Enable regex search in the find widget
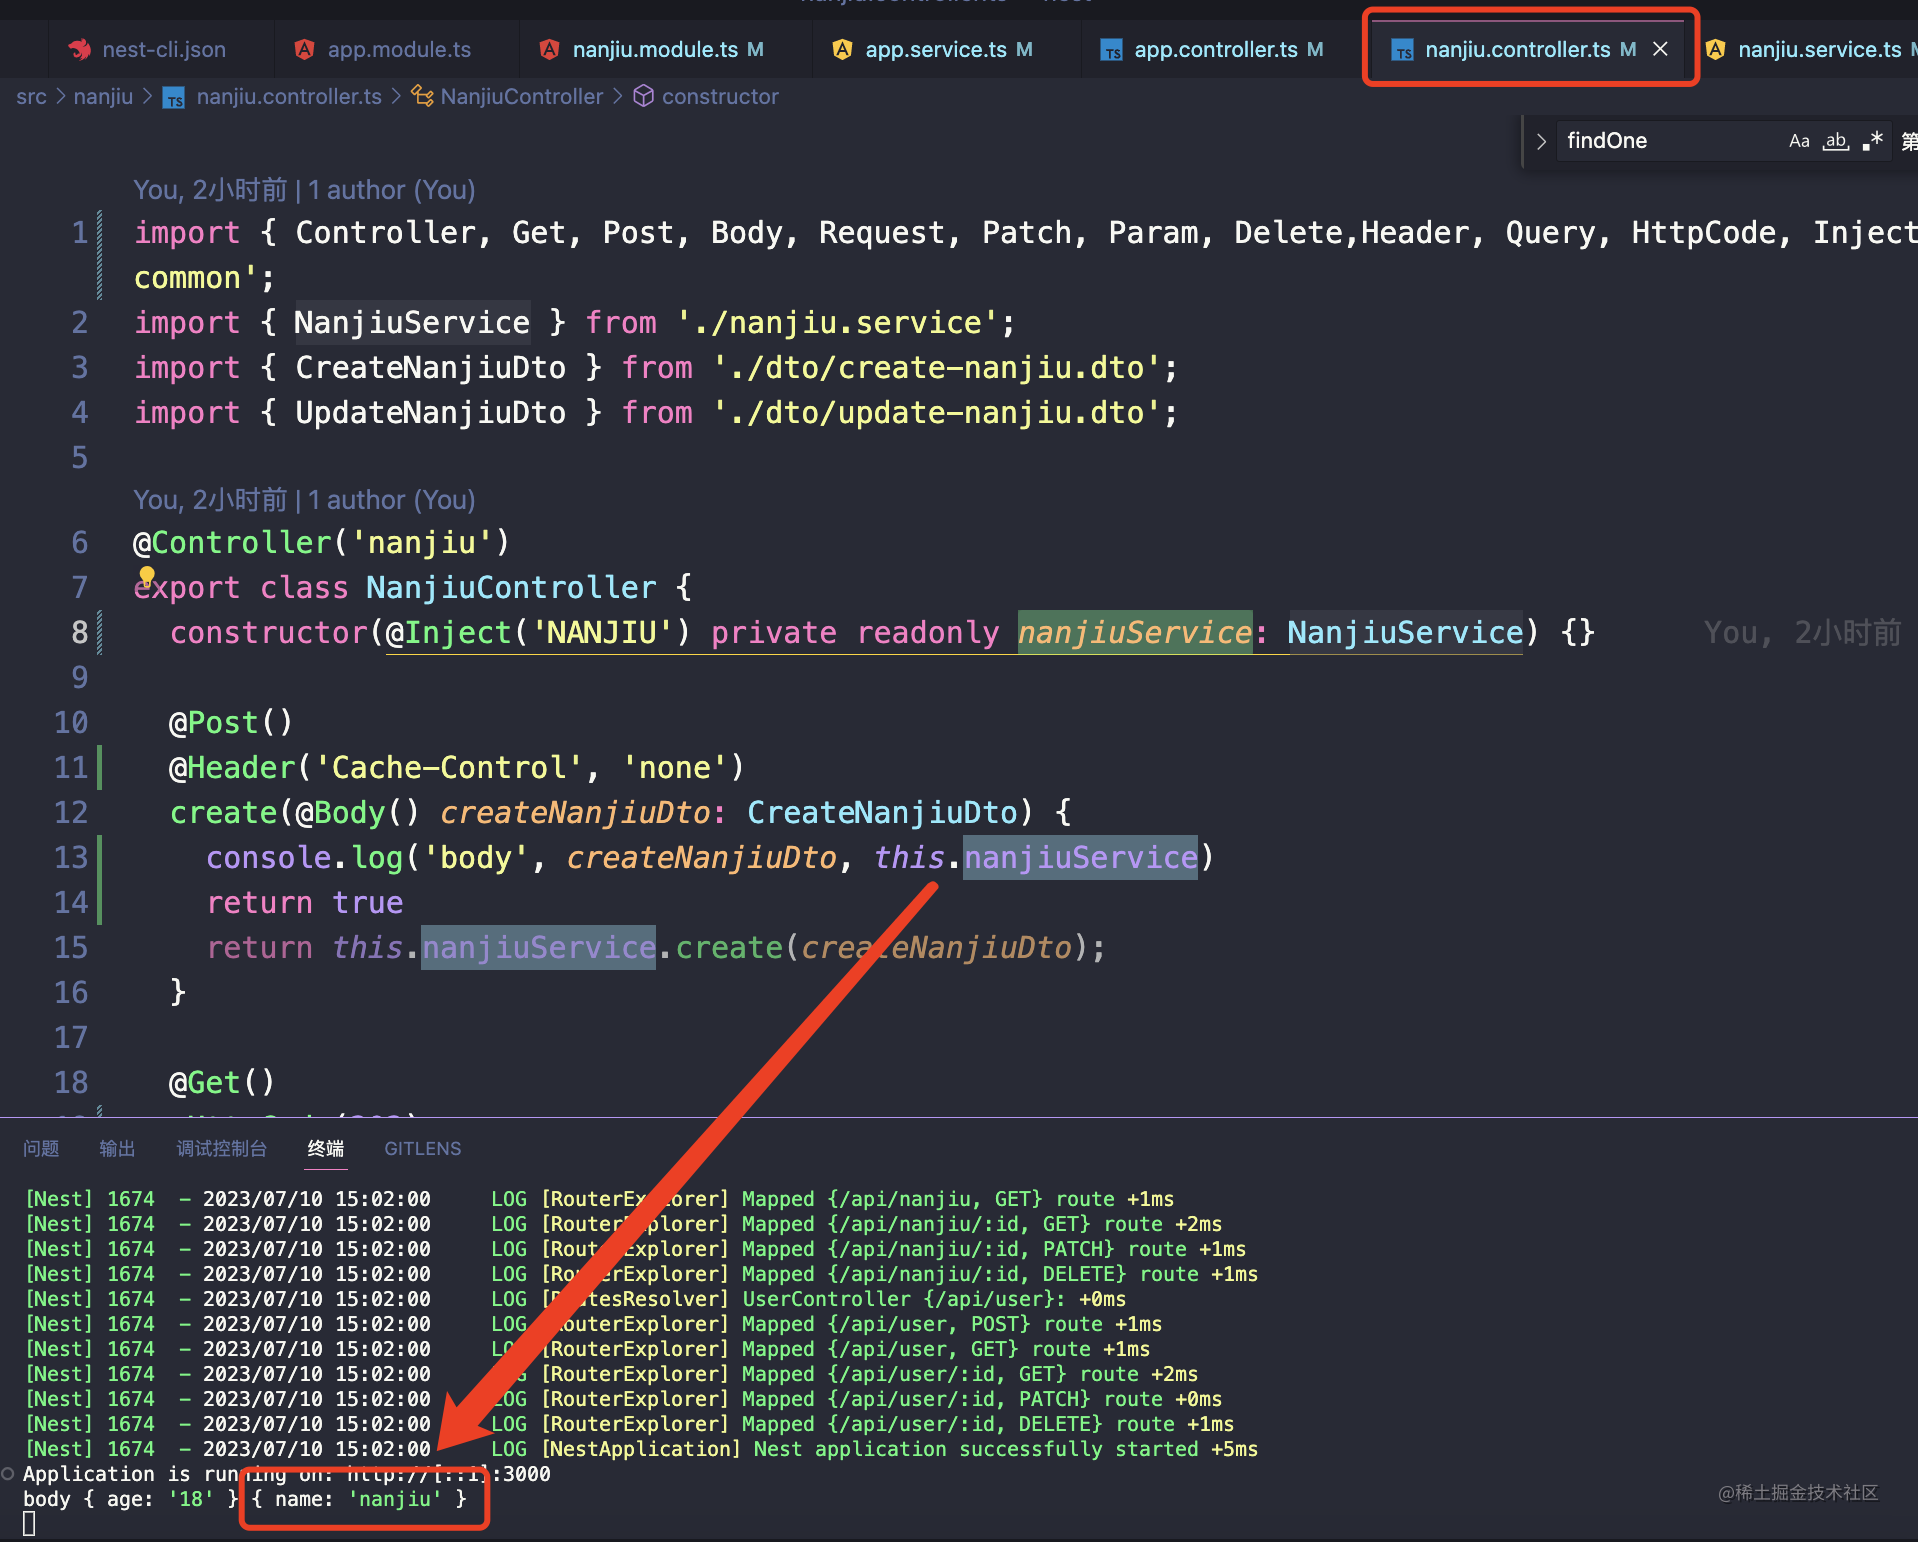Screen dimensions: 1918x1542 point(1873,140)
